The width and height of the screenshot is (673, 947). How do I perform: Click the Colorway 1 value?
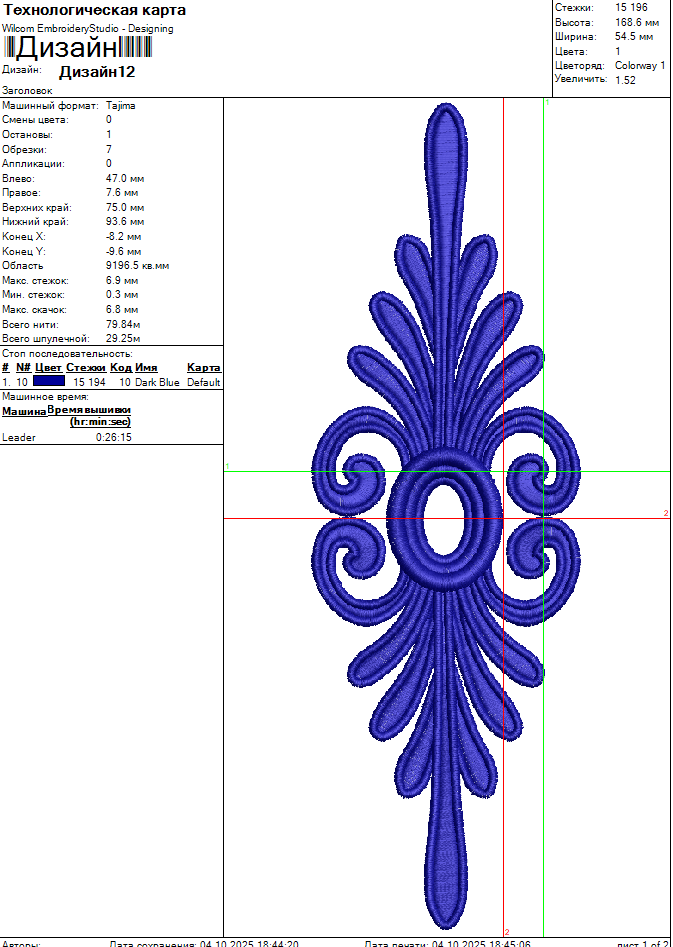point(640,65)
